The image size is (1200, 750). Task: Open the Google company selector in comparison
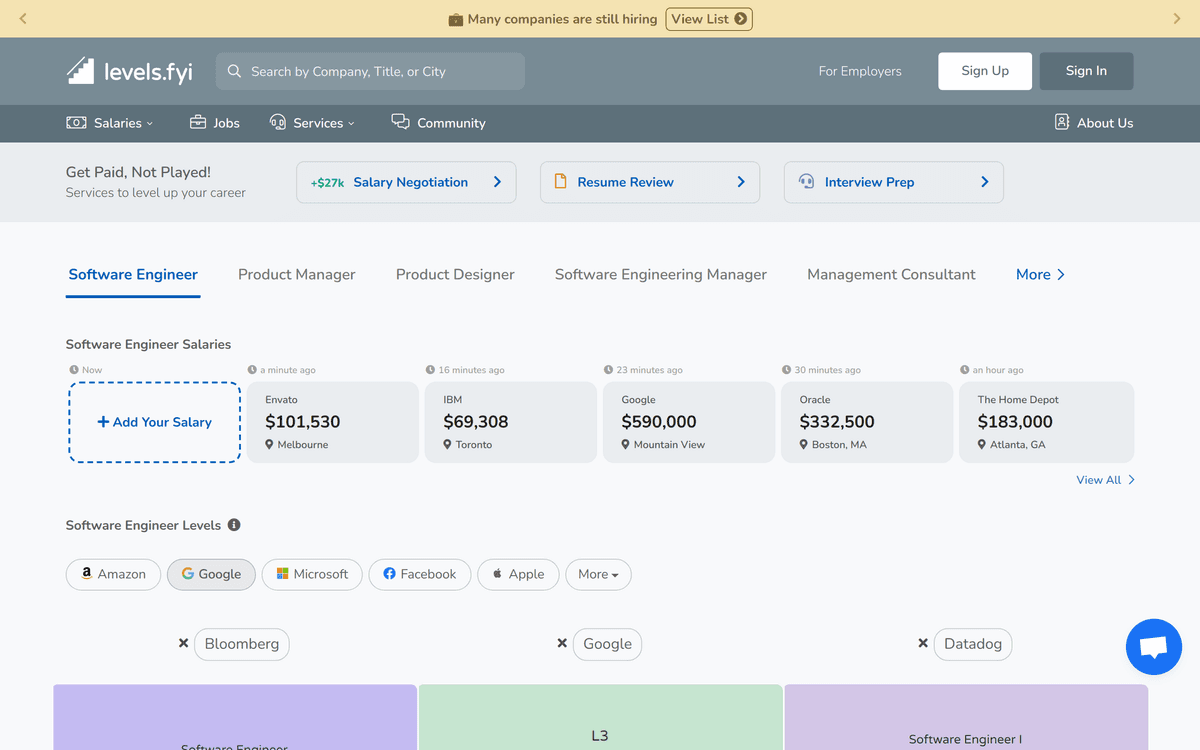pos(608,644)
